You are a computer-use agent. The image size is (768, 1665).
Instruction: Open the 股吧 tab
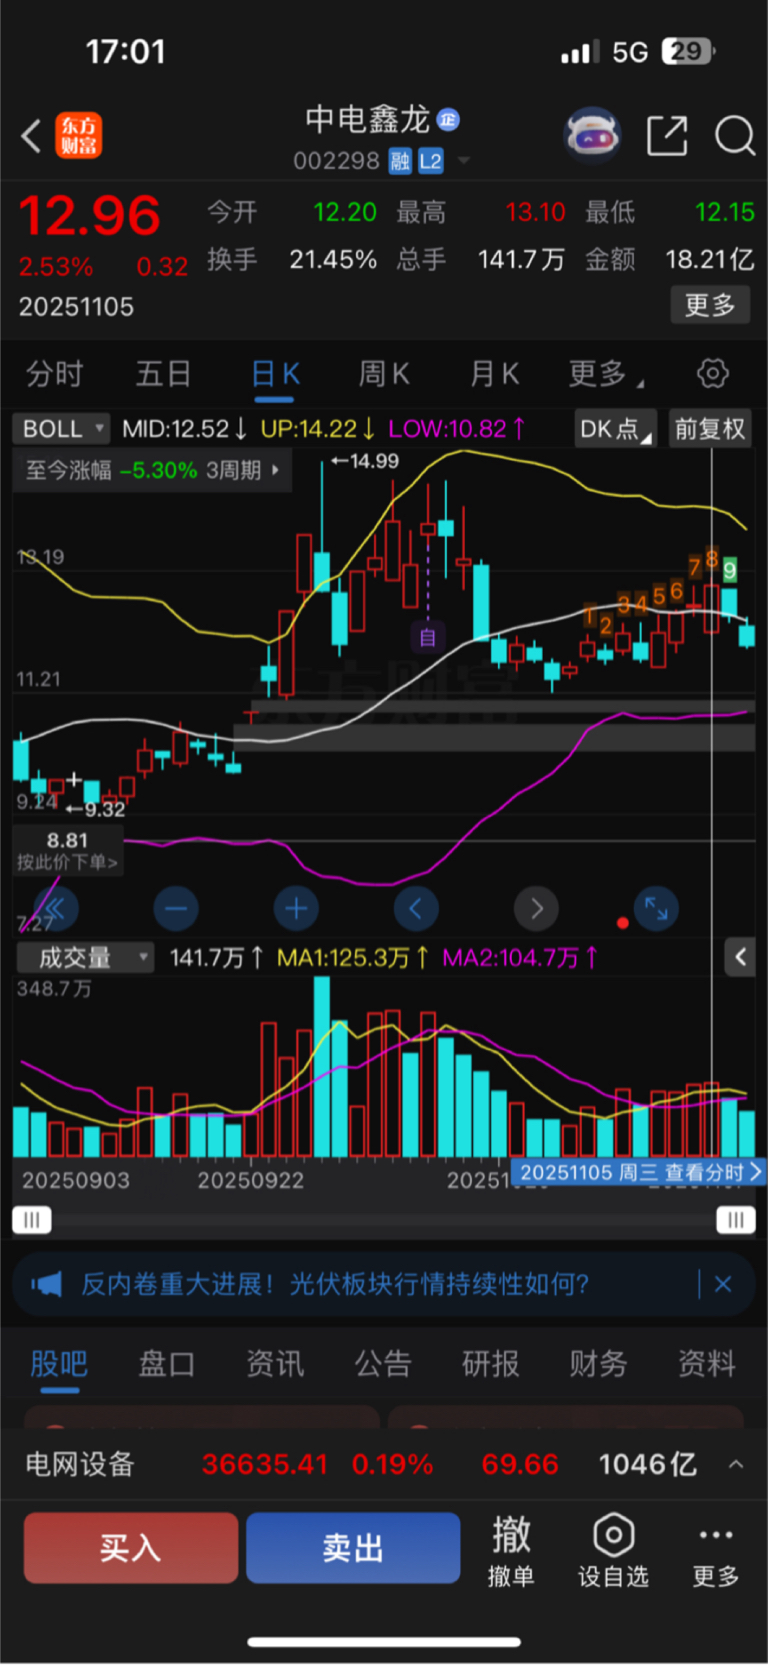(59, 1364)
